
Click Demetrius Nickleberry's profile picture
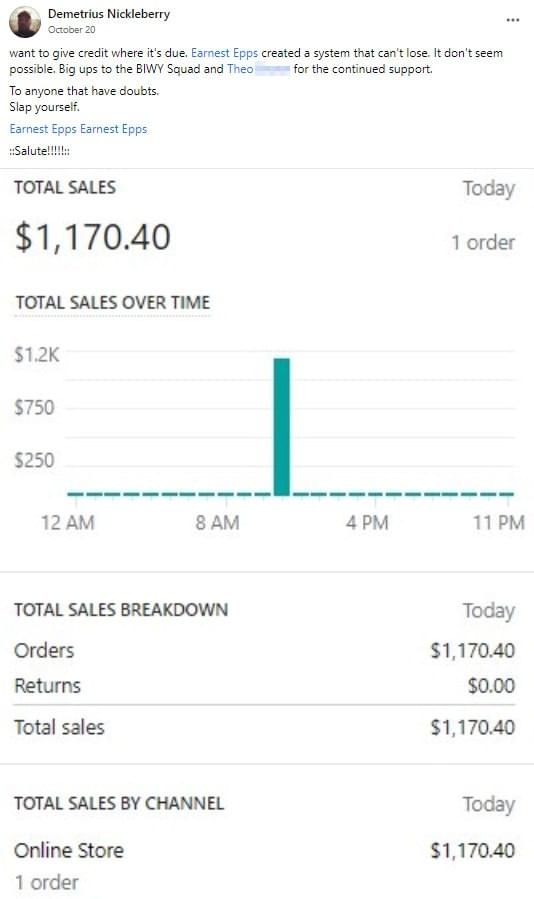pos(25,21)
